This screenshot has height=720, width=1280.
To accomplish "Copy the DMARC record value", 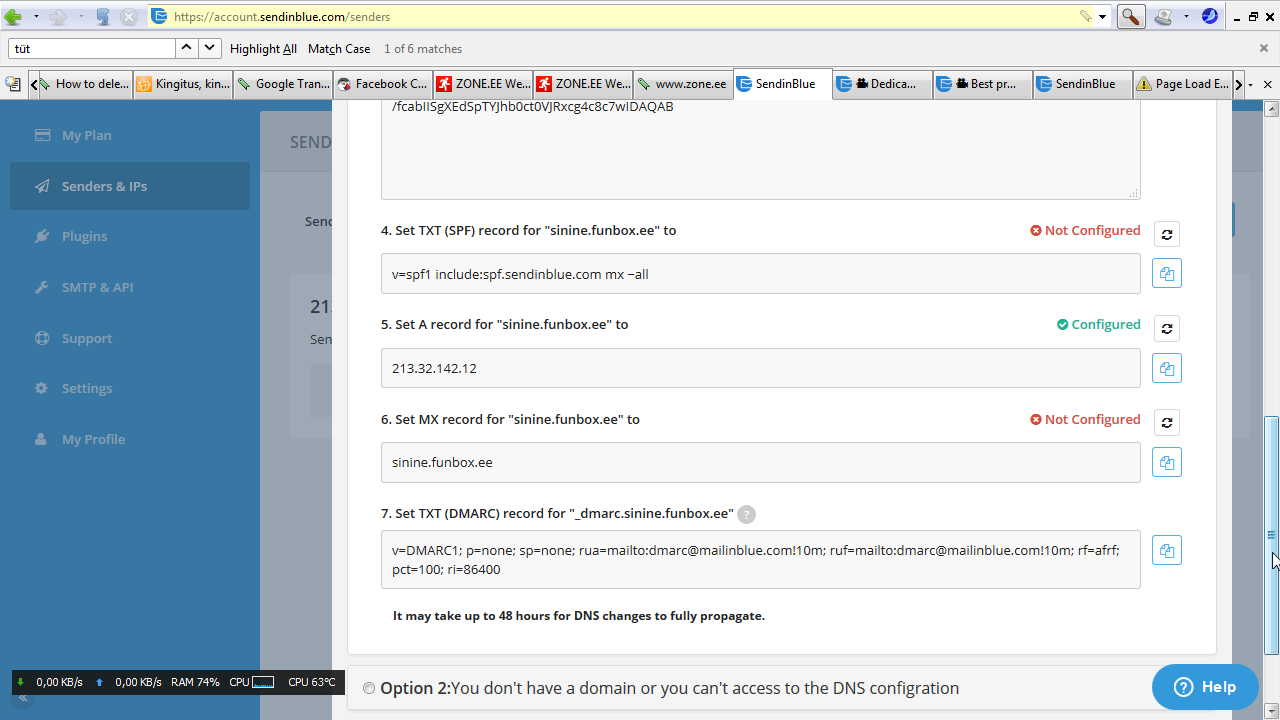I will [1167, 550].
